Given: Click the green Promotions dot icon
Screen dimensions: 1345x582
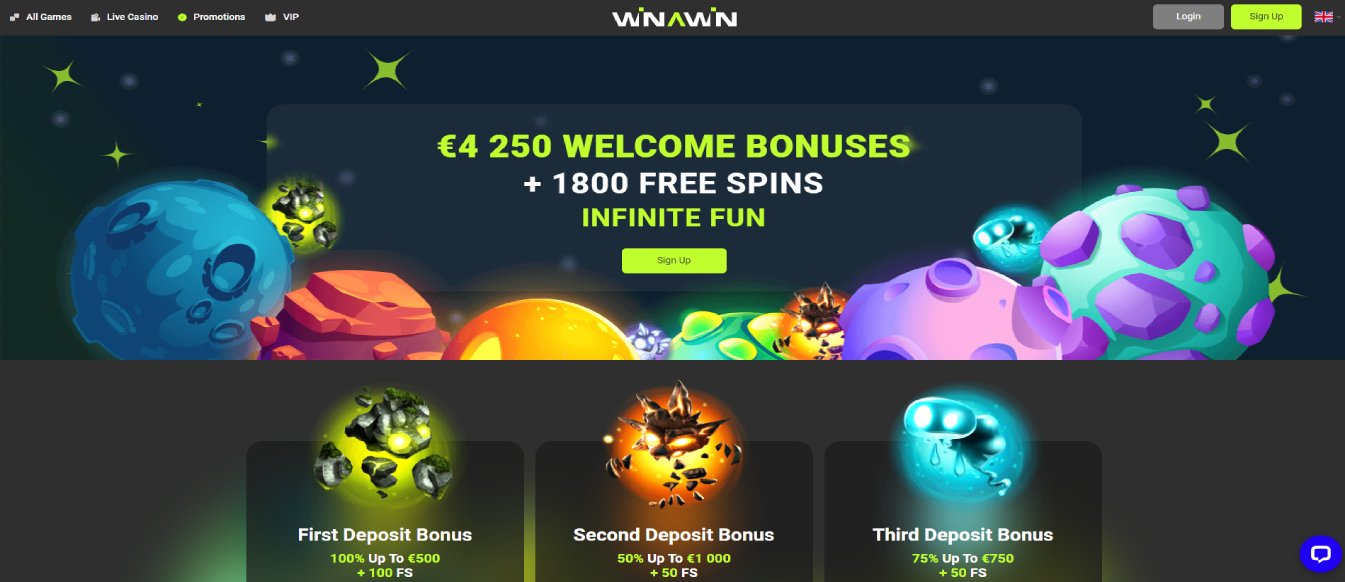Looking at the screenshot, I should point(182,17).
